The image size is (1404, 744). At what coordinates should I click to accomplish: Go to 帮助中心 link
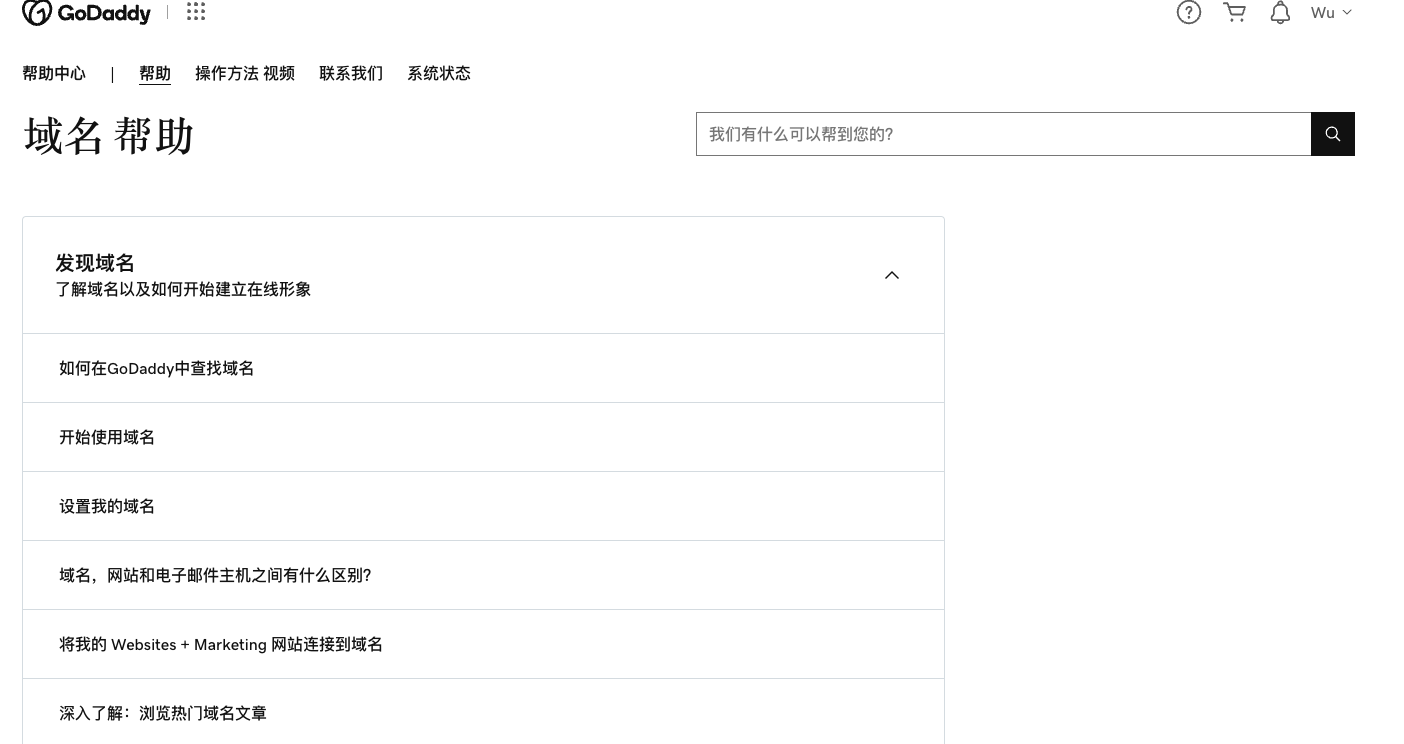(x=54, y=73)
